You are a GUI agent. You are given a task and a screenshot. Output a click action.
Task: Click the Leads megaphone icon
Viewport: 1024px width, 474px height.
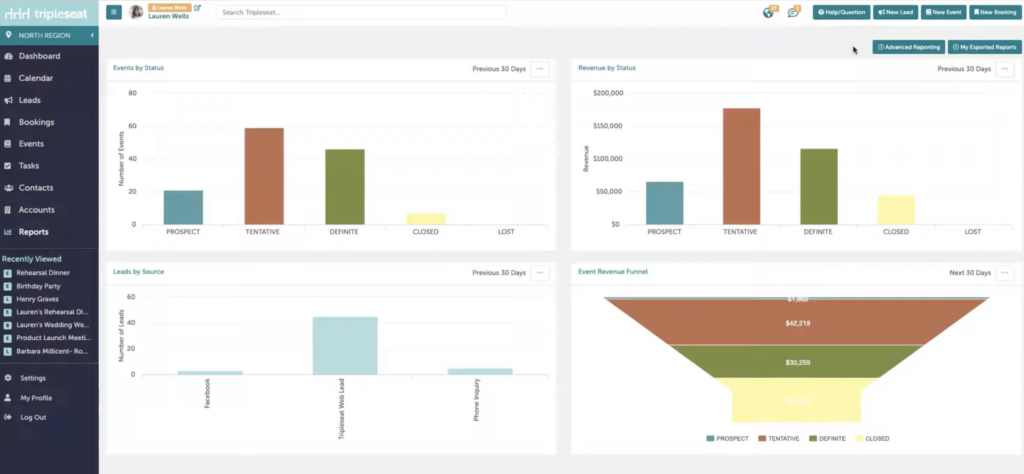(8, 101)
